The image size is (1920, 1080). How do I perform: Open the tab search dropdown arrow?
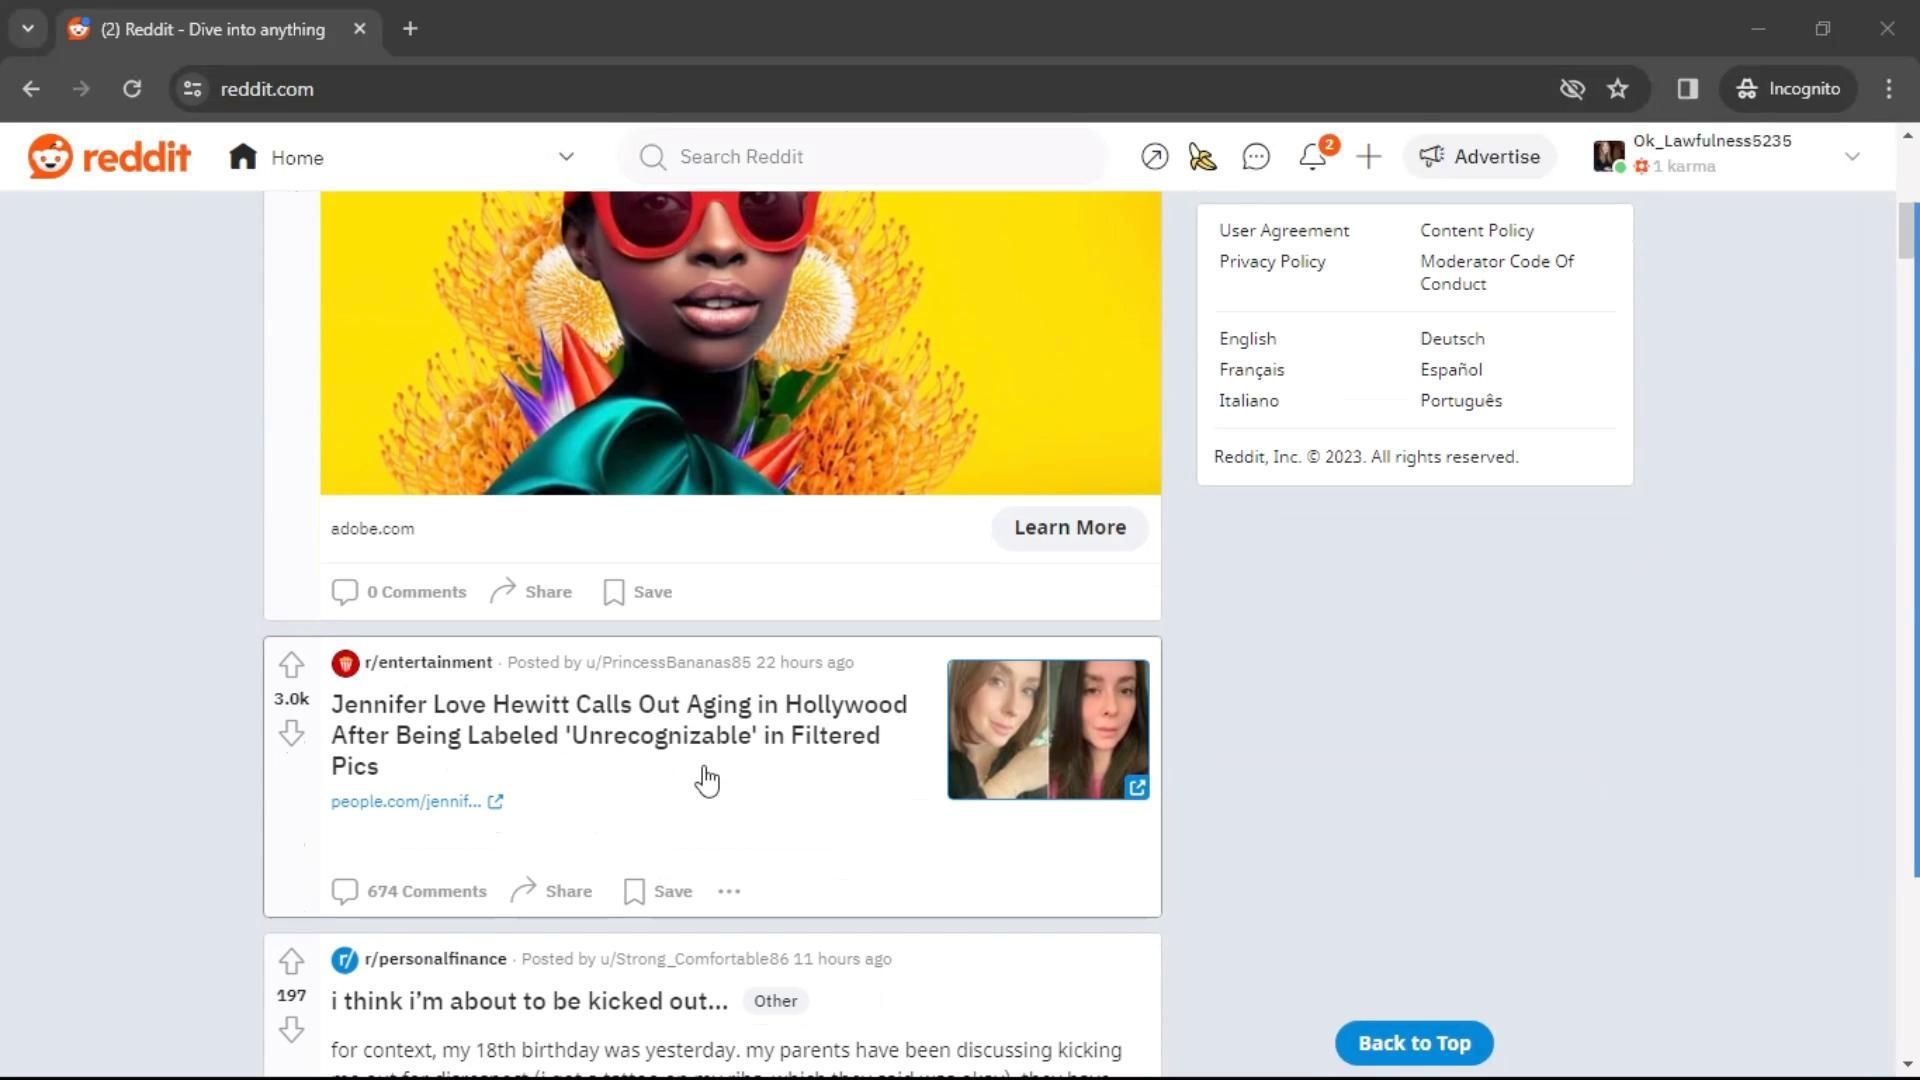[x=28, y=29]
